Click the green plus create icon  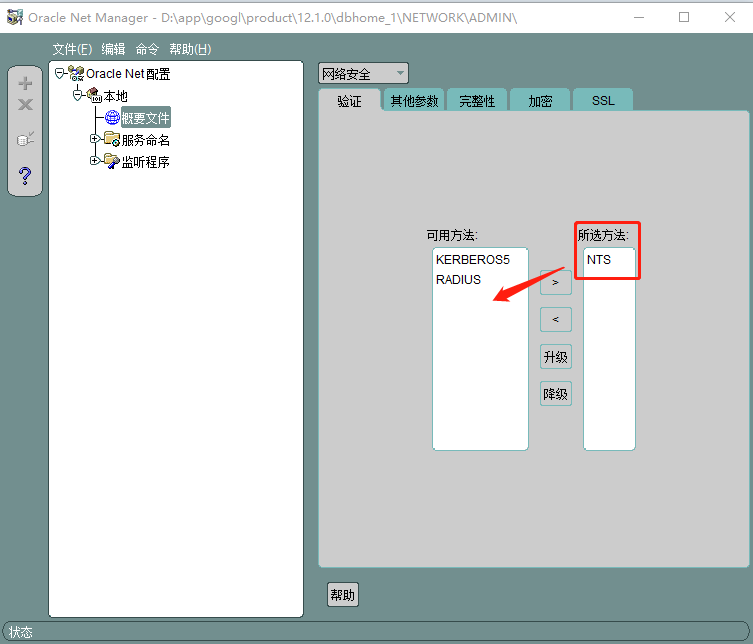pyautogui.click(x=25, y=84)
